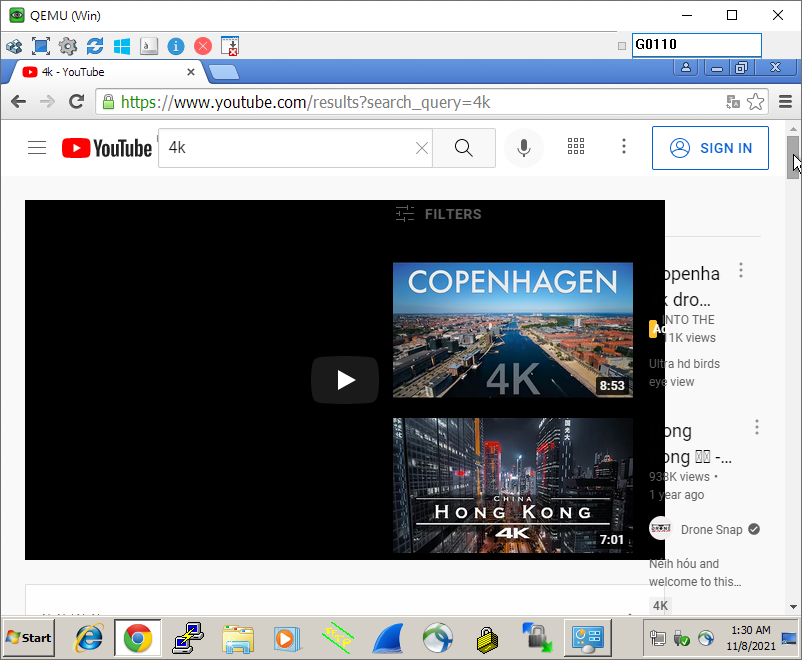The width and height of the screenshot is (802, 660).
Task: Reload the page in Chrome
Action: [76, 102]
